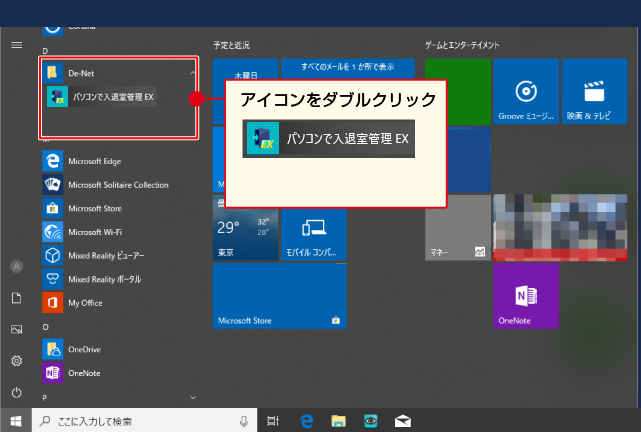The width and height of the screenshot is (641, 432).
Task: Collapse the De-Net folder chevron
Action: (x=193, y=73)
